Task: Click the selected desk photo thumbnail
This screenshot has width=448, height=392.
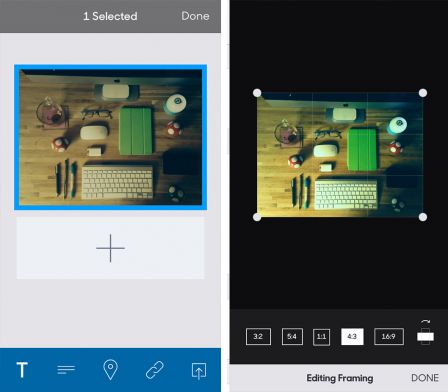Action: tap(110, 137)
